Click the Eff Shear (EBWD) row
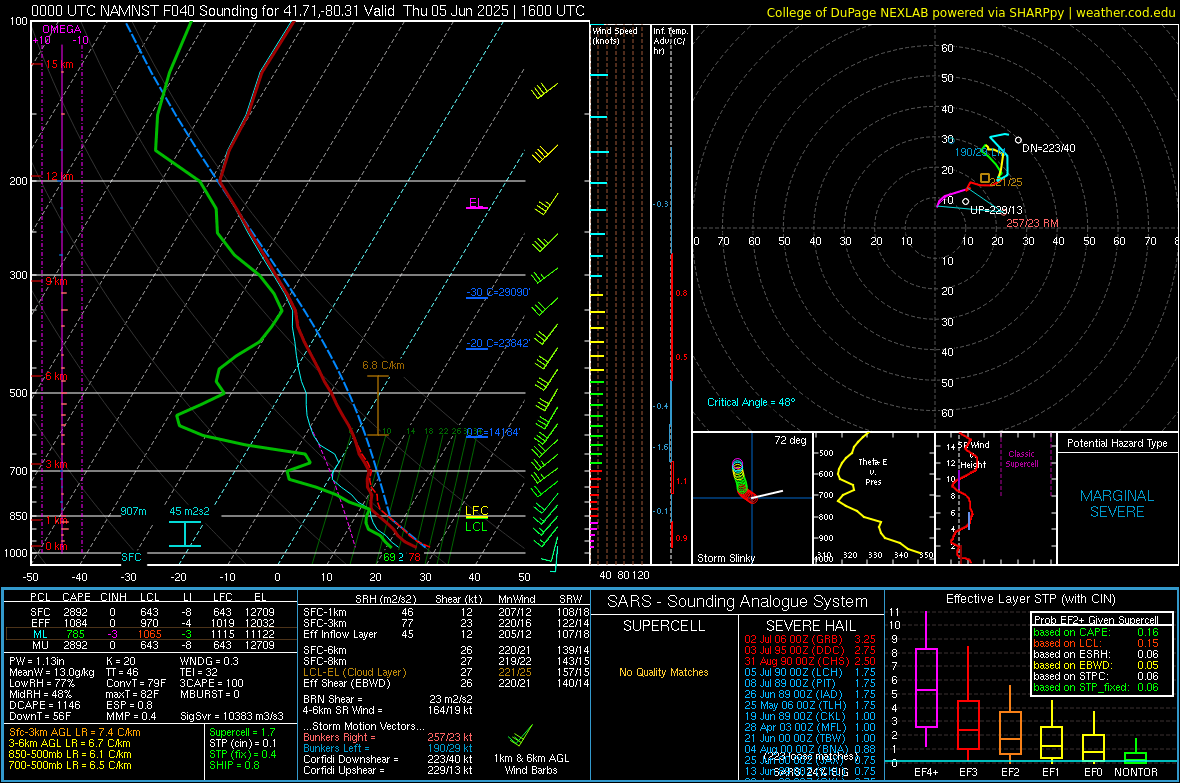Image resolution: width=1180 pixels, height=783 pixels. [447, 683]
